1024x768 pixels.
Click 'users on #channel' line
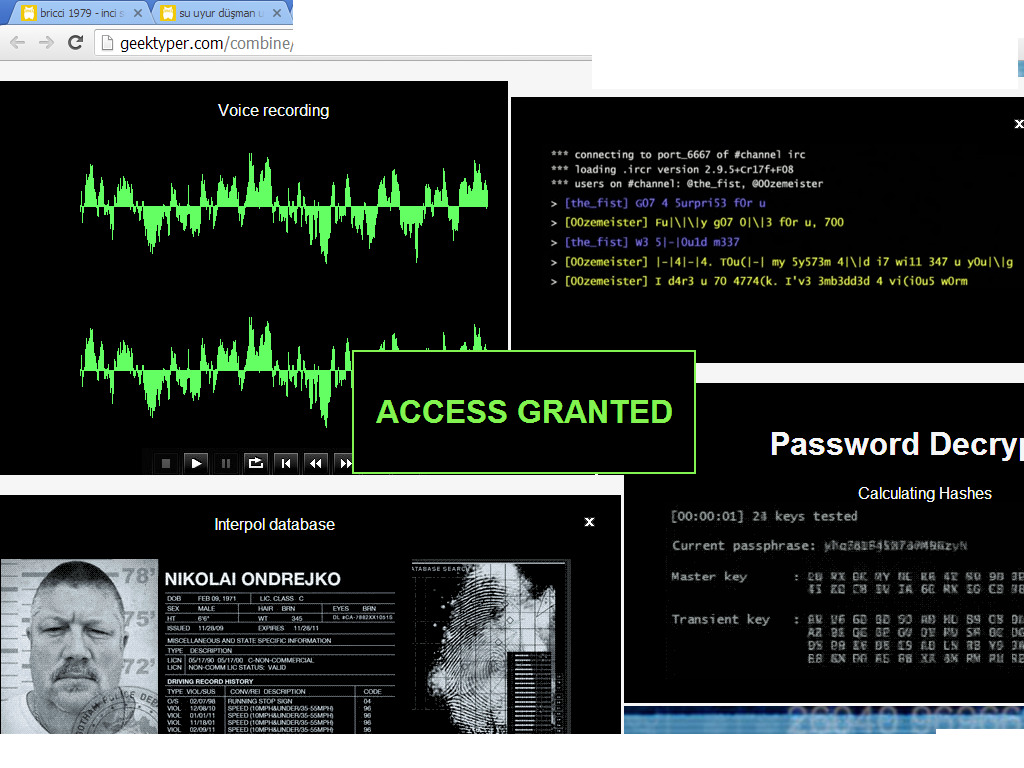pyautogui.click(x=687, y=184)
